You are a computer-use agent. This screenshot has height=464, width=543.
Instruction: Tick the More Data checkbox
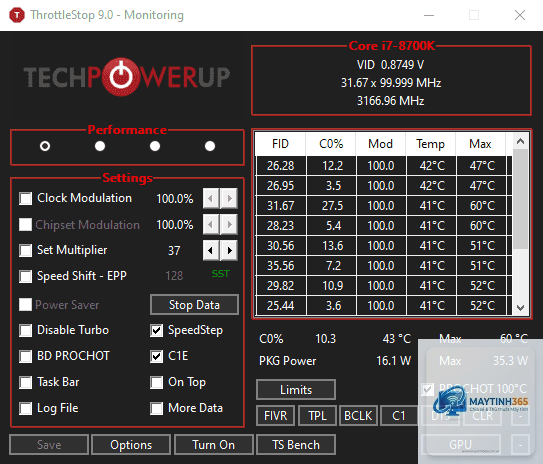click(157, 409)
